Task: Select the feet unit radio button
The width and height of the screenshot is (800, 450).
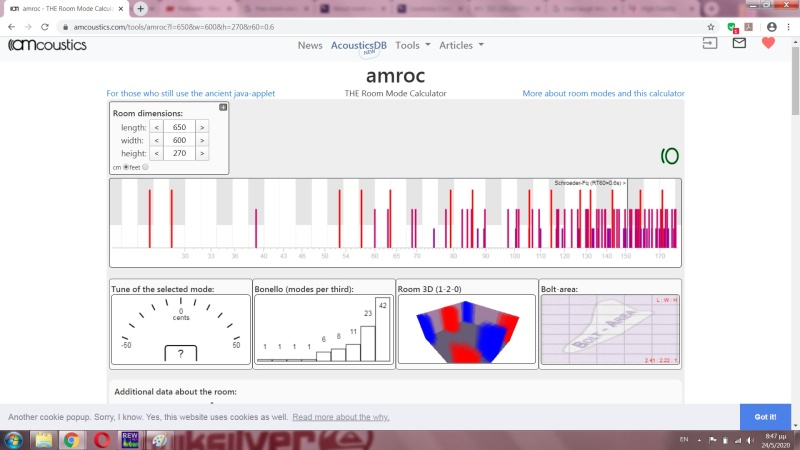Action: [x=145, y=167]
